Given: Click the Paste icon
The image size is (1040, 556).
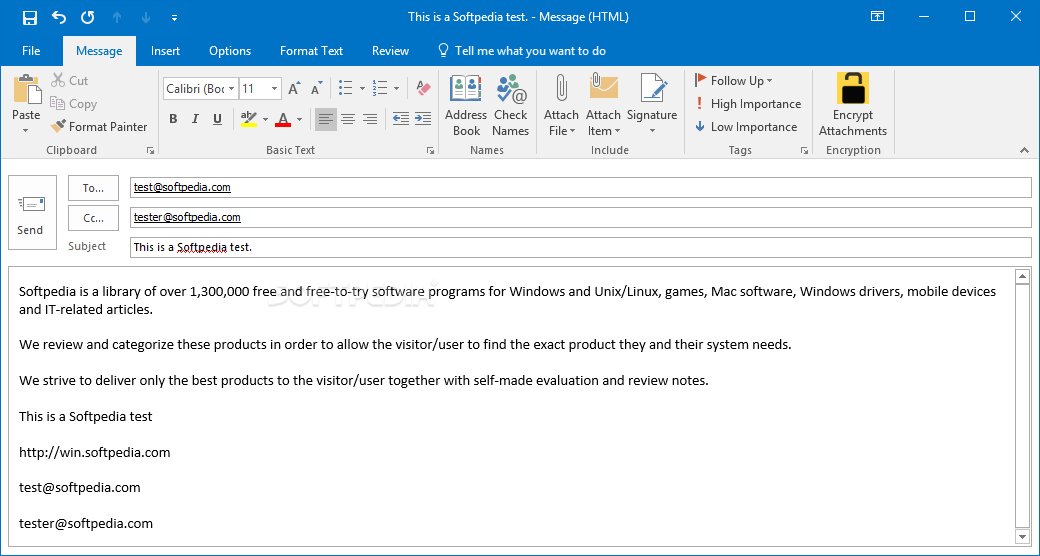Looking at the screenshot, I should point(27,90).
